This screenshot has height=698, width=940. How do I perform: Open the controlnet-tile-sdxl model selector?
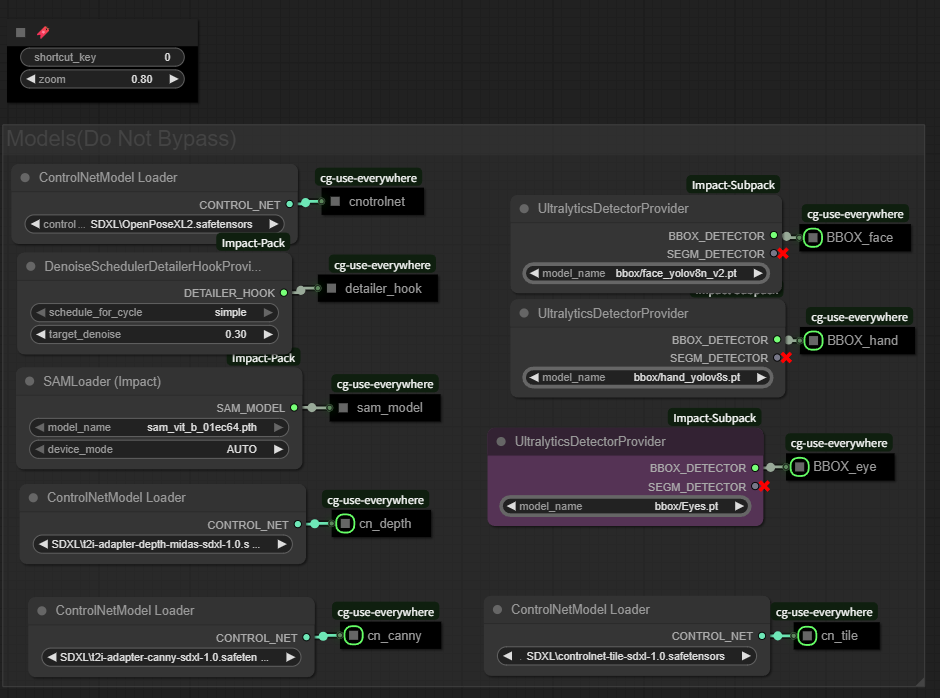[x=626, y=656]
